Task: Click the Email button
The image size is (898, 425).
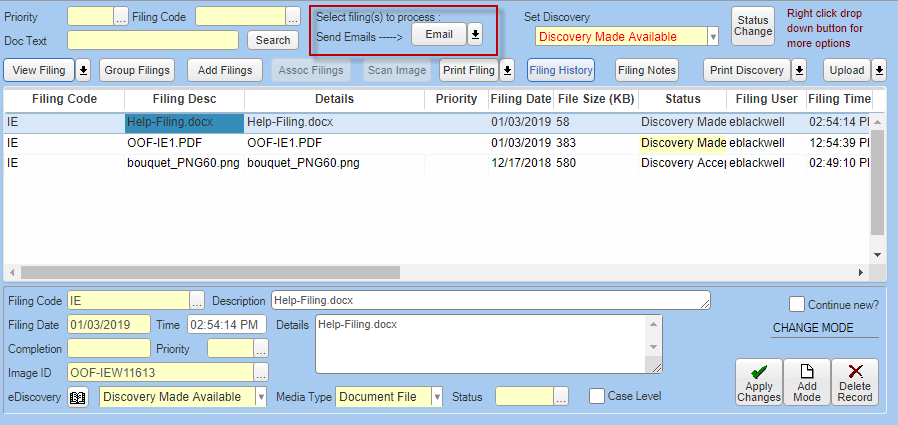Action: (439, 34)
